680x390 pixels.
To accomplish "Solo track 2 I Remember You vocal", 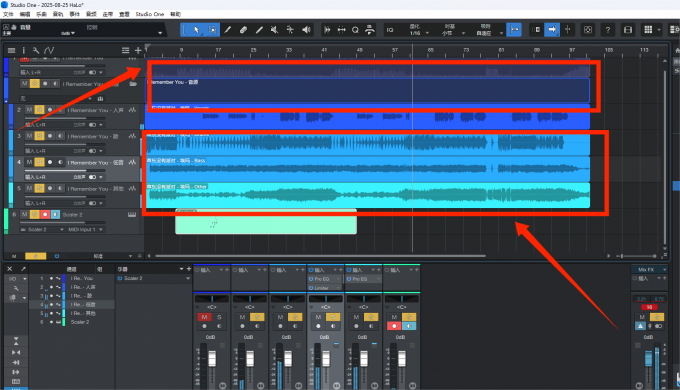I will click(x=39, y=110).
